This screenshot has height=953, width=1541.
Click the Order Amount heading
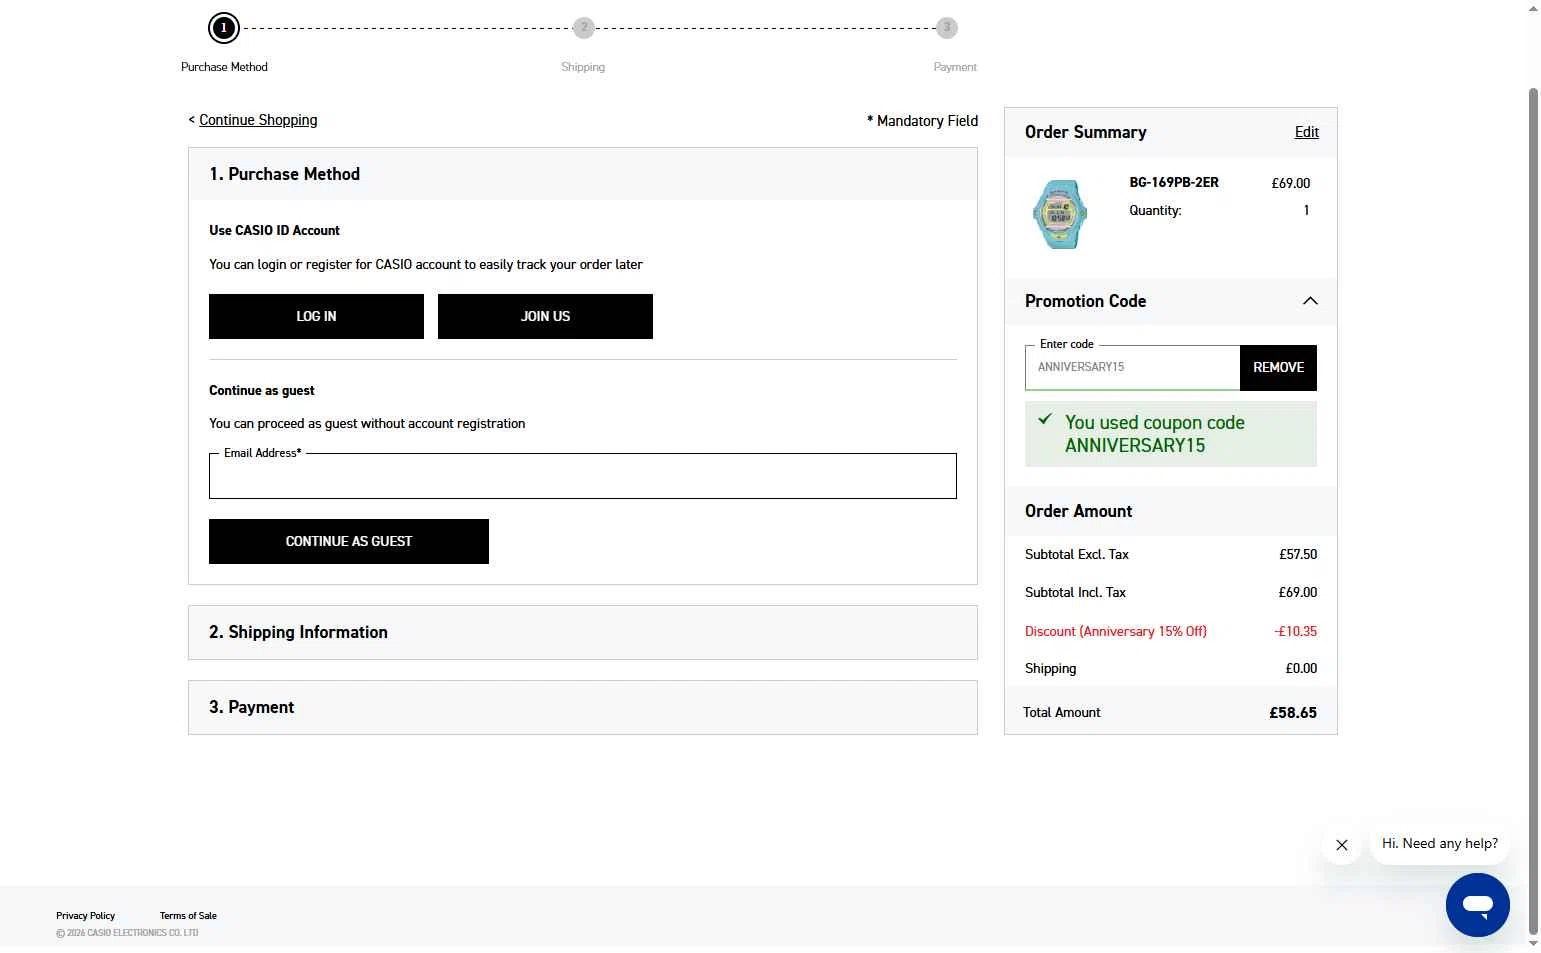coord(1078,511)
